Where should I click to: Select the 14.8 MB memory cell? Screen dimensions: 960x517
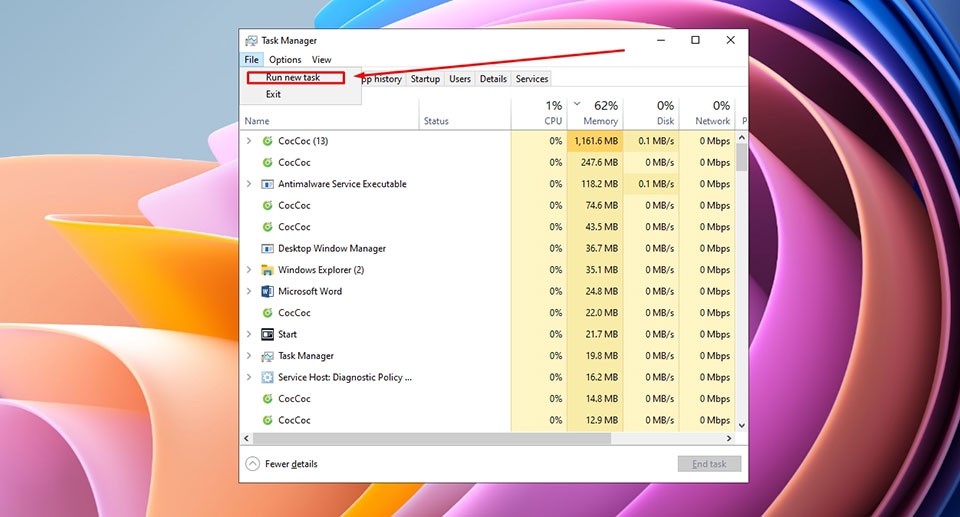click(x=595, y=399)
